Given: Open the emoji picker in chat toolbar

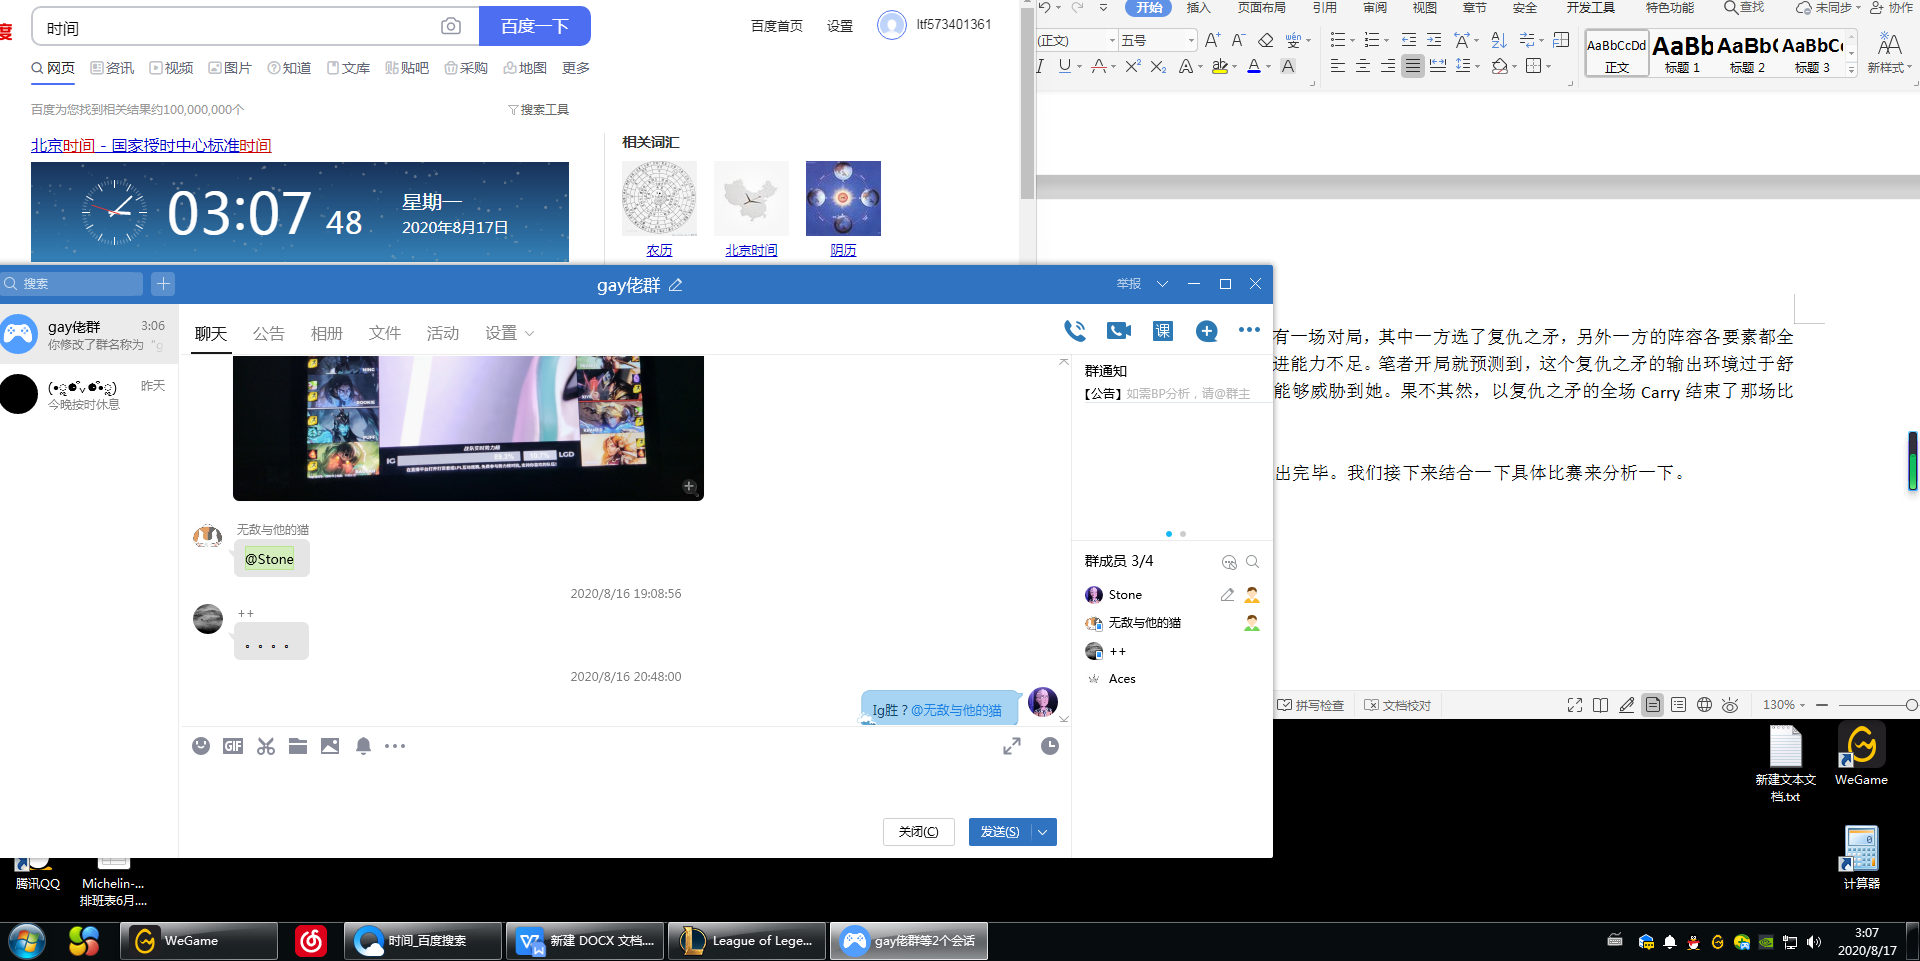Looking at the screenshot, I should click(x=201, y=746).
